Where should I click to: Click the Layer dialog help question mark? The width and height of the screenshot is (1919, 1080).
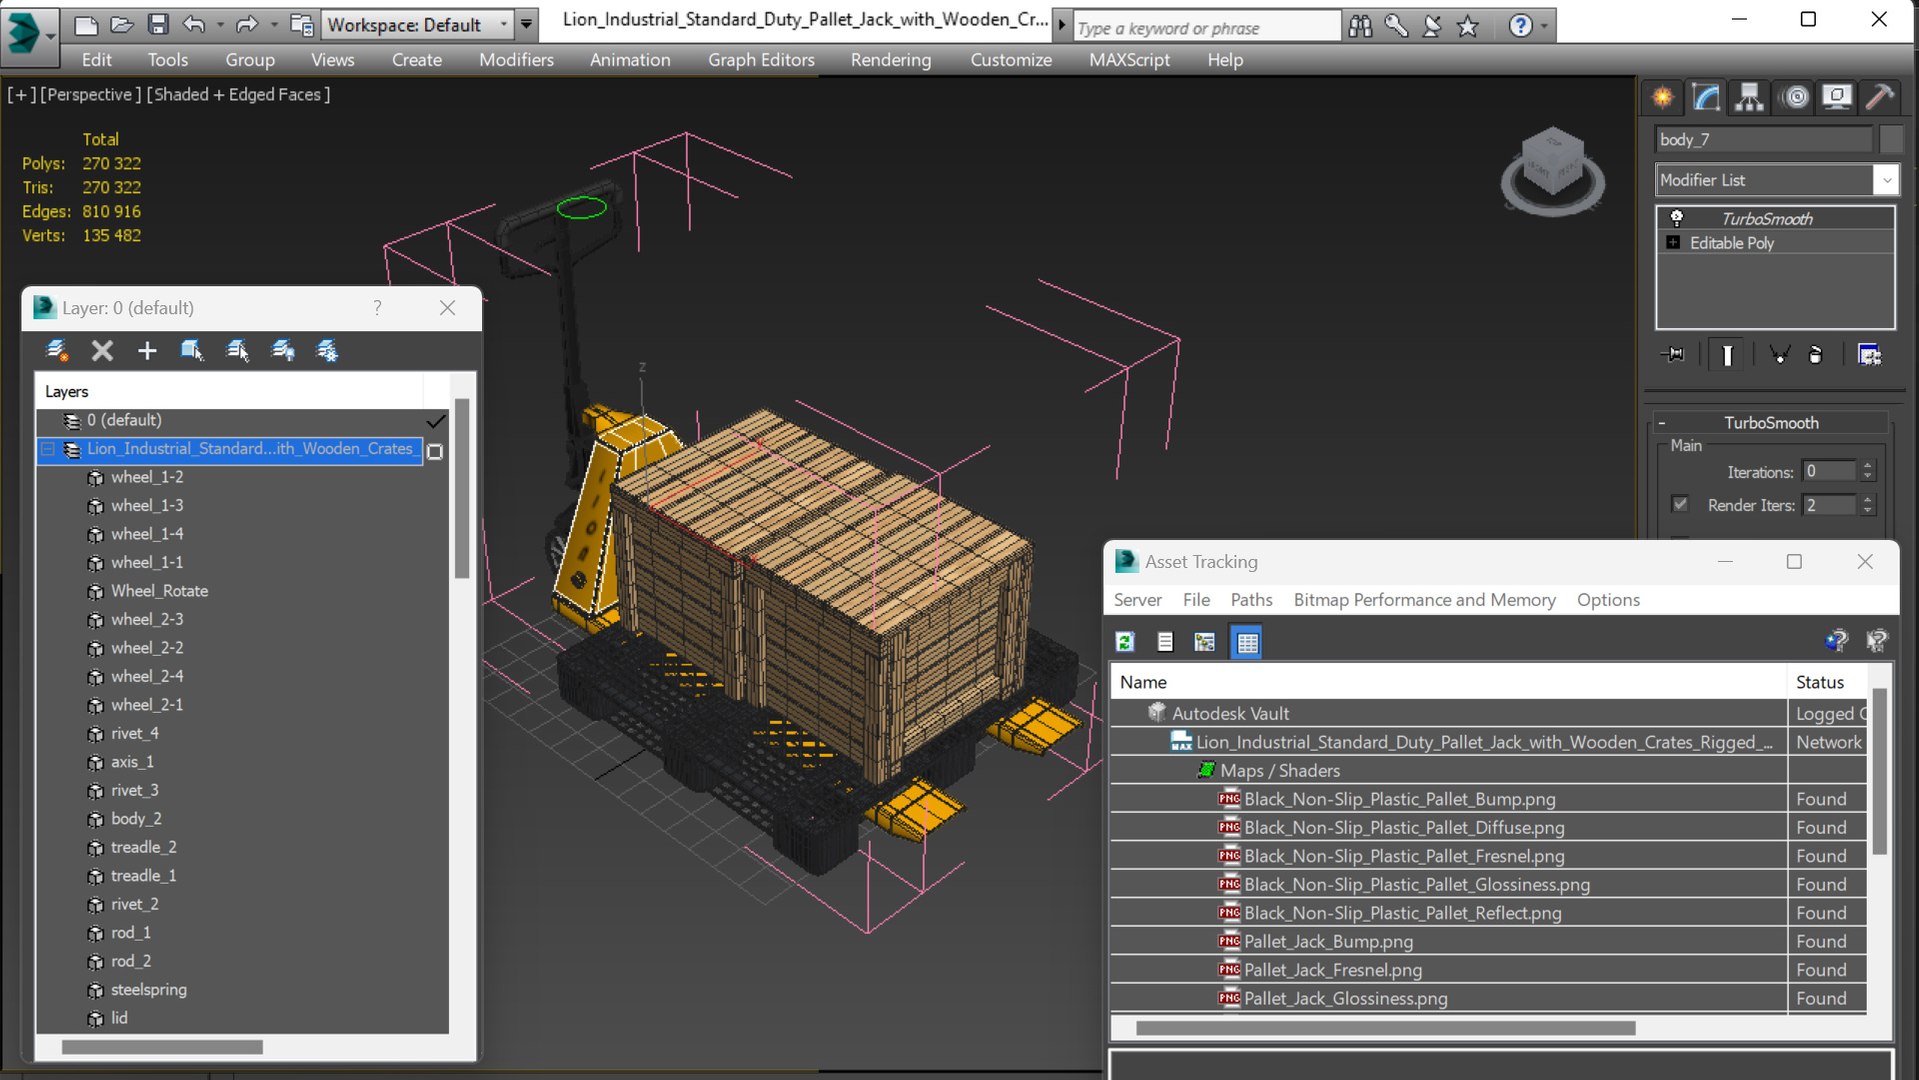(x=377, y=308)
